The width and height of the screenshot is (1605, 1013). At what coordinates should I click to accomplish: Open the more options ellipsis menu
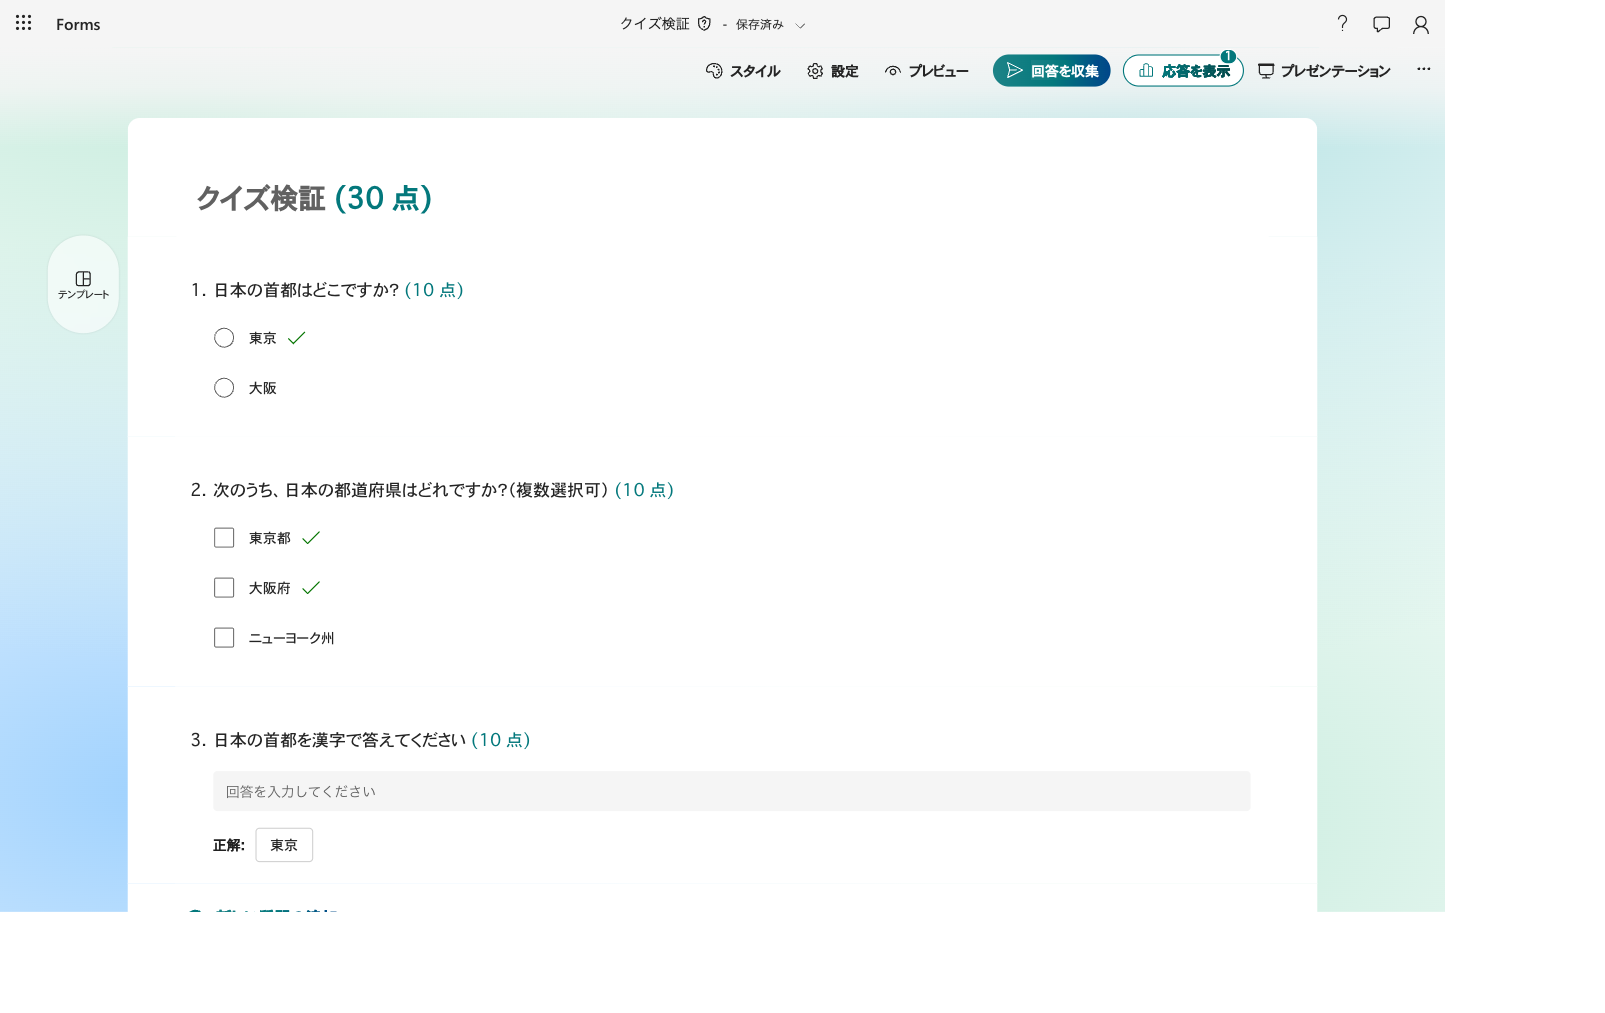click(x=1423, y=70)
